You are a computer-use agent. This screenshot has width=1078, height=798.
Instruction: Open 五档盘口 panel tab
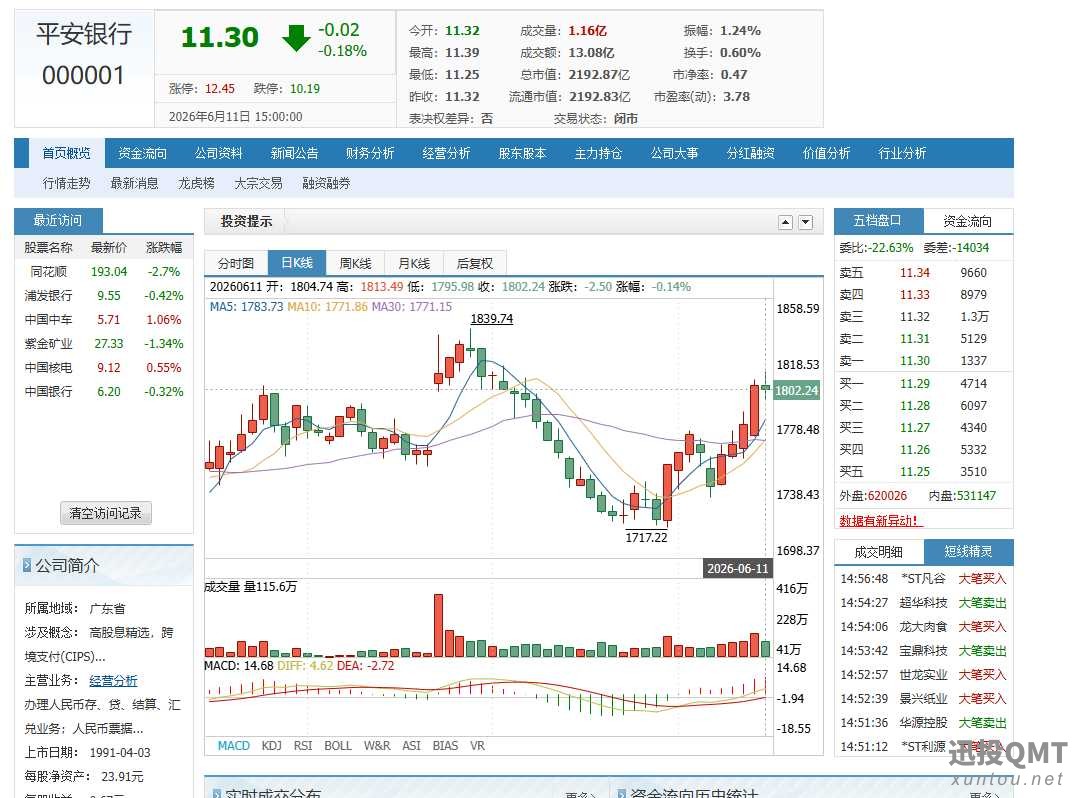click(x=877, y=221)
